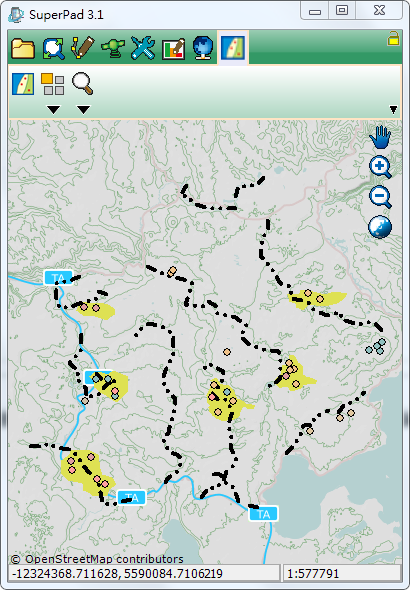Image resolution: width=410 pixels, height=590 pixels.
Task: Click the chart with pencil icon
Action: (173, 48)
